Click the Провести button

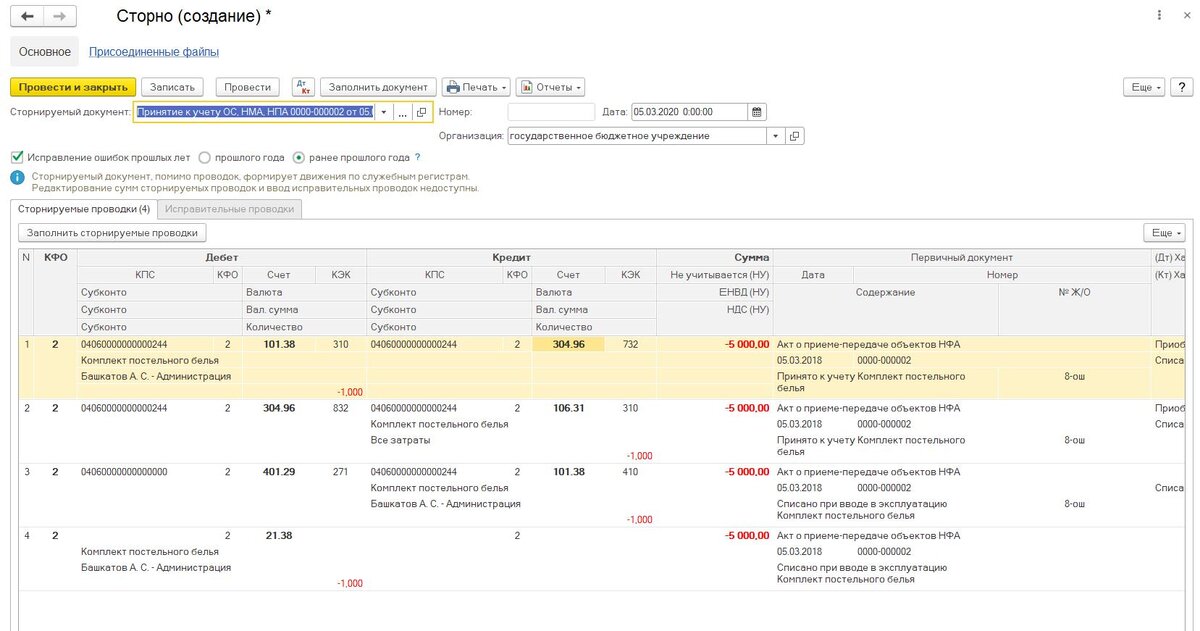pyautogui.click(x=248, y=87)
